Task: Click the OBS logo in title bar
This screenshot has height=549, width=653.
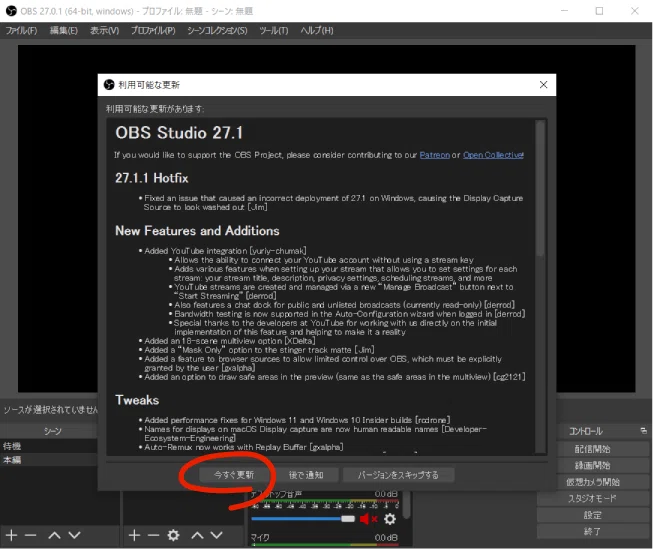Action: [x=11, y=11]
